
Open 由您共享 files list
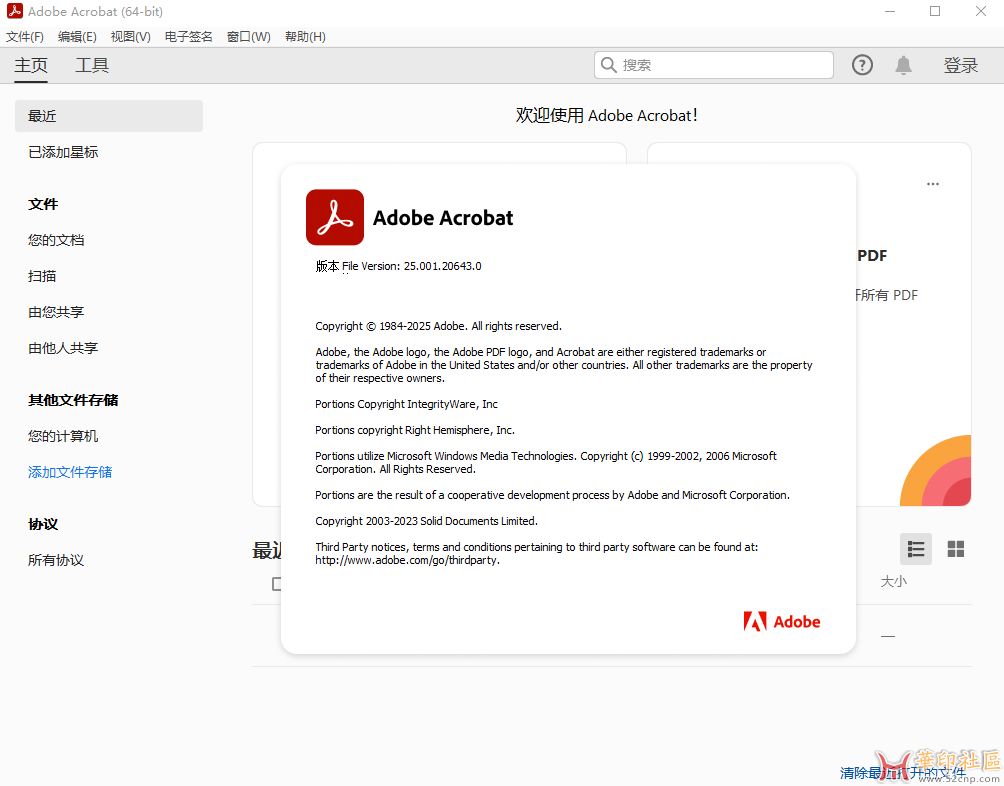click(x=56, y=312)
